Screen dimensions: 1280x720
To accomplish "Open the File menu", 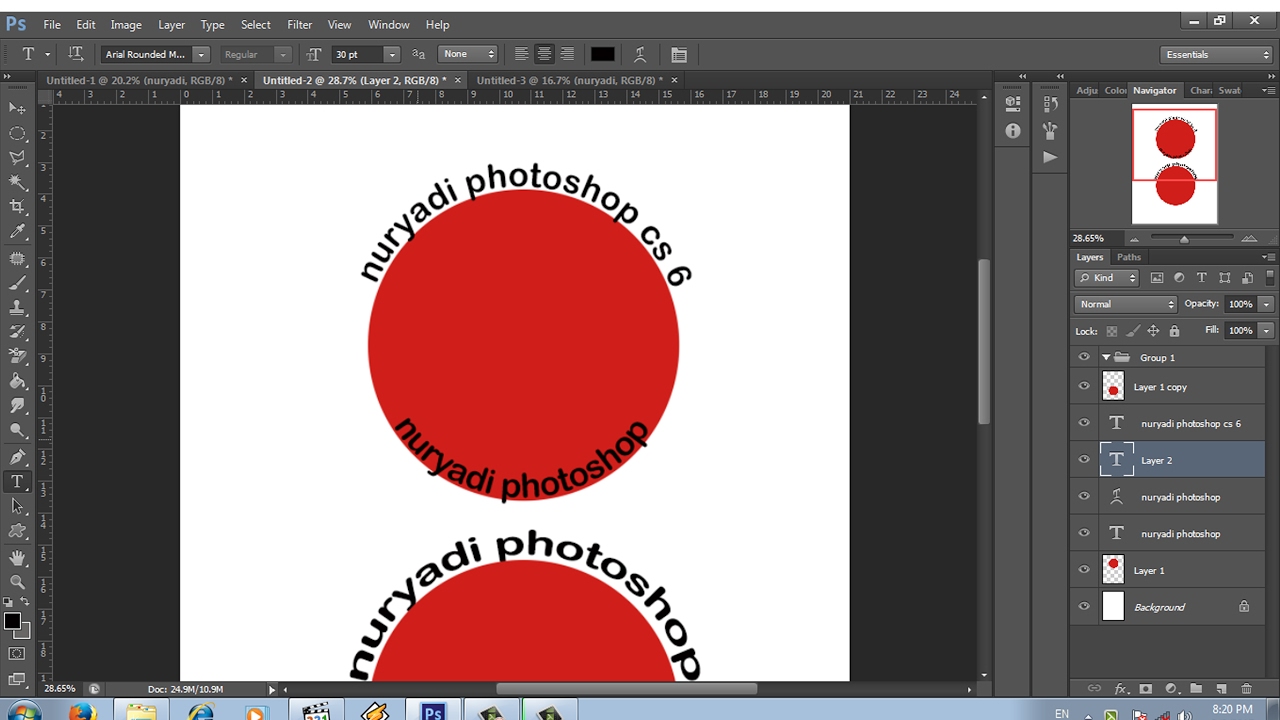I will (x=52, y=24).
